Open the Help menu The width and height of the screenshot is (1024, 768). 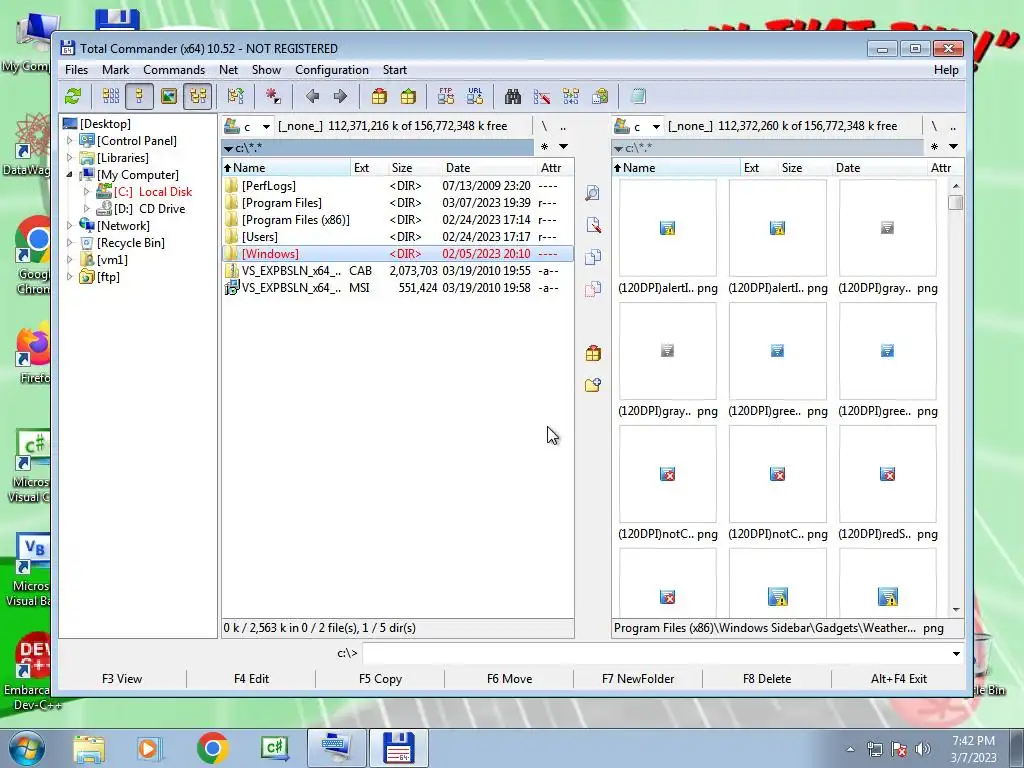coord(946,70)
